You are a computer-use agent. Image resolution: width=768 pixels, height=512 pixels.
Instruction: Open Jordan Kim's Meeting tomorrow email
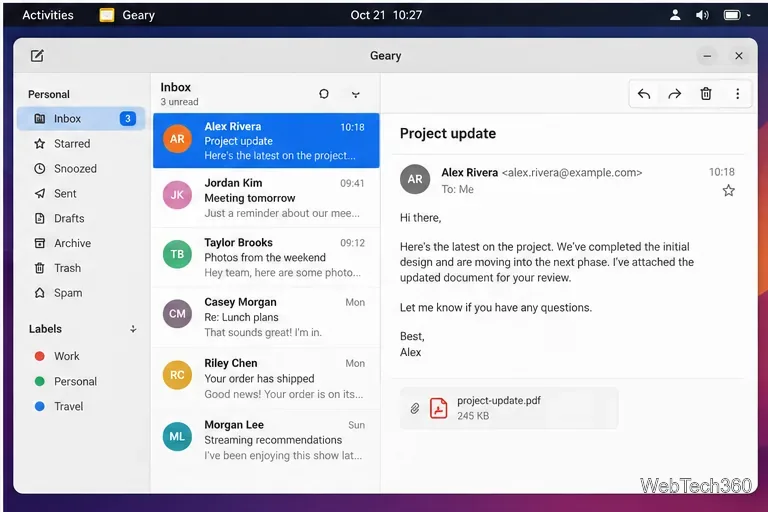click(x=266, y=197)
